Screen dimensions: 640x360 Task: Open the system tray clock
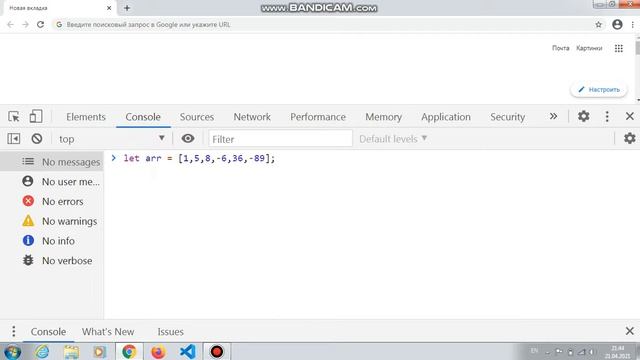pos(618,352)
